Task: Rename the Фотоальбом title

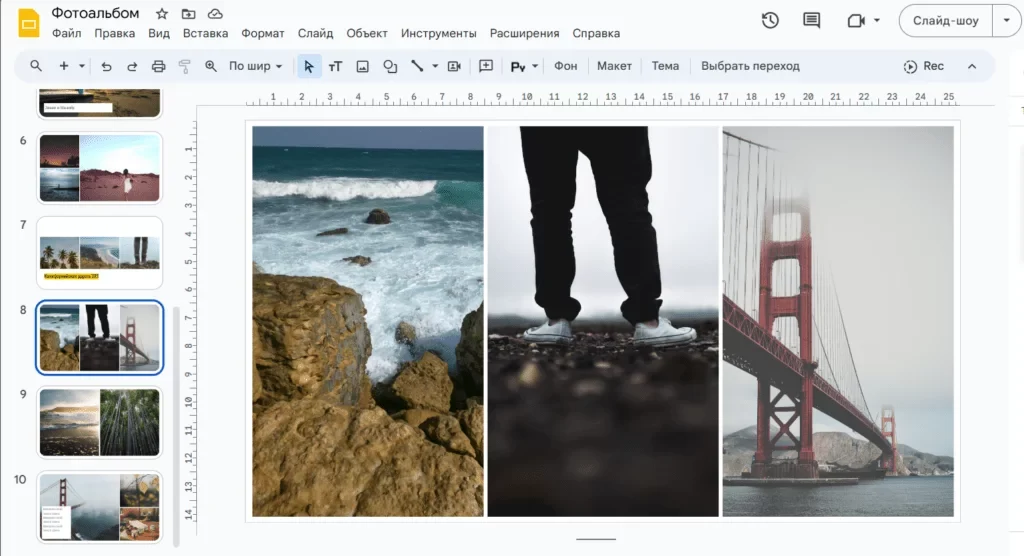Action: click(x=95, y=13)
